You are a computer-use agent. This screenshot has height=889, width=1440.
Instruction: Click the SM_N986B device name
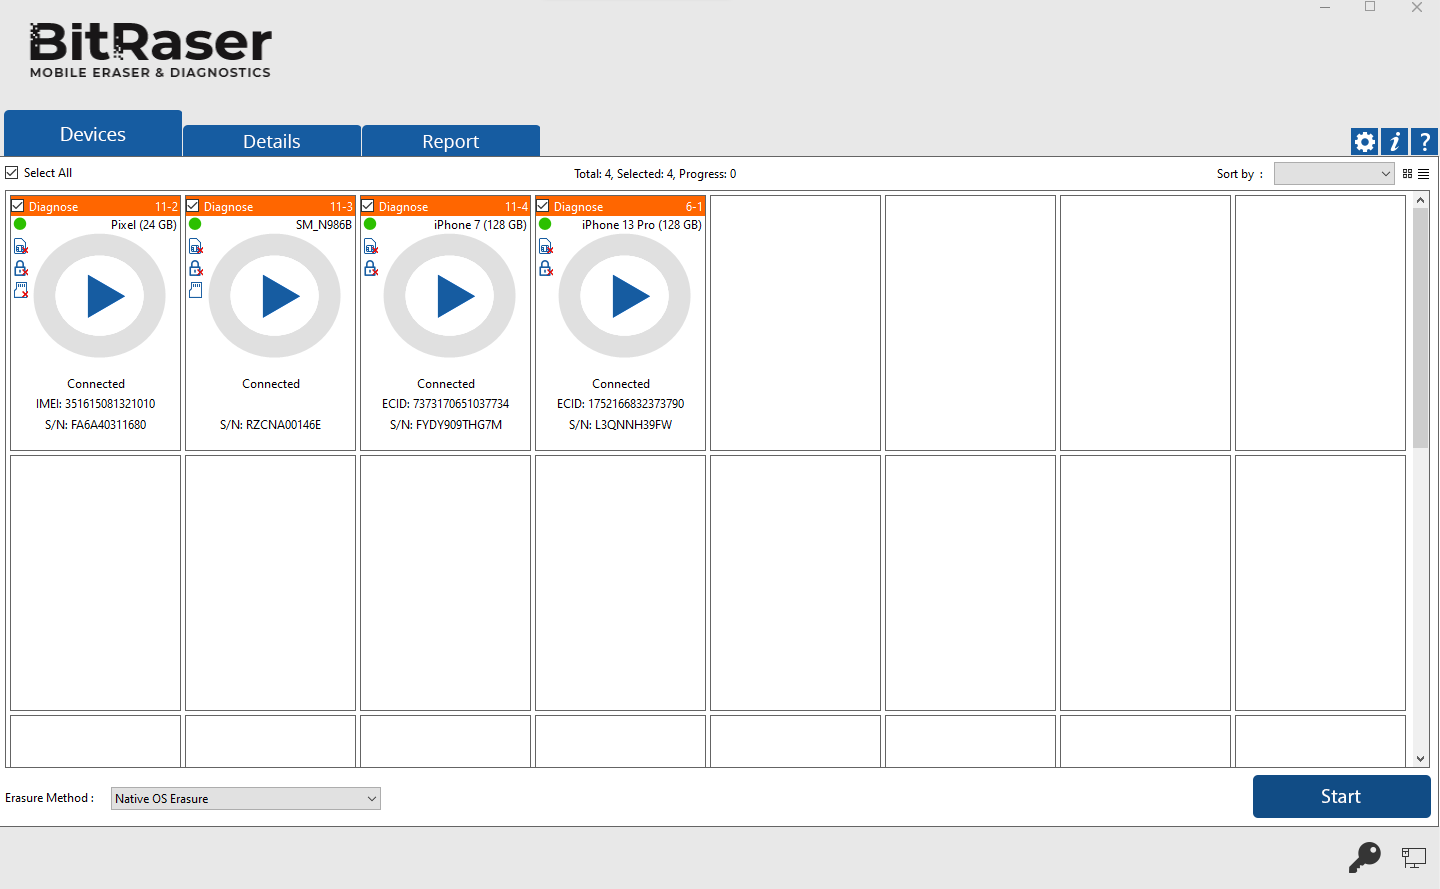pyautogui.click(x=324, y=225)
